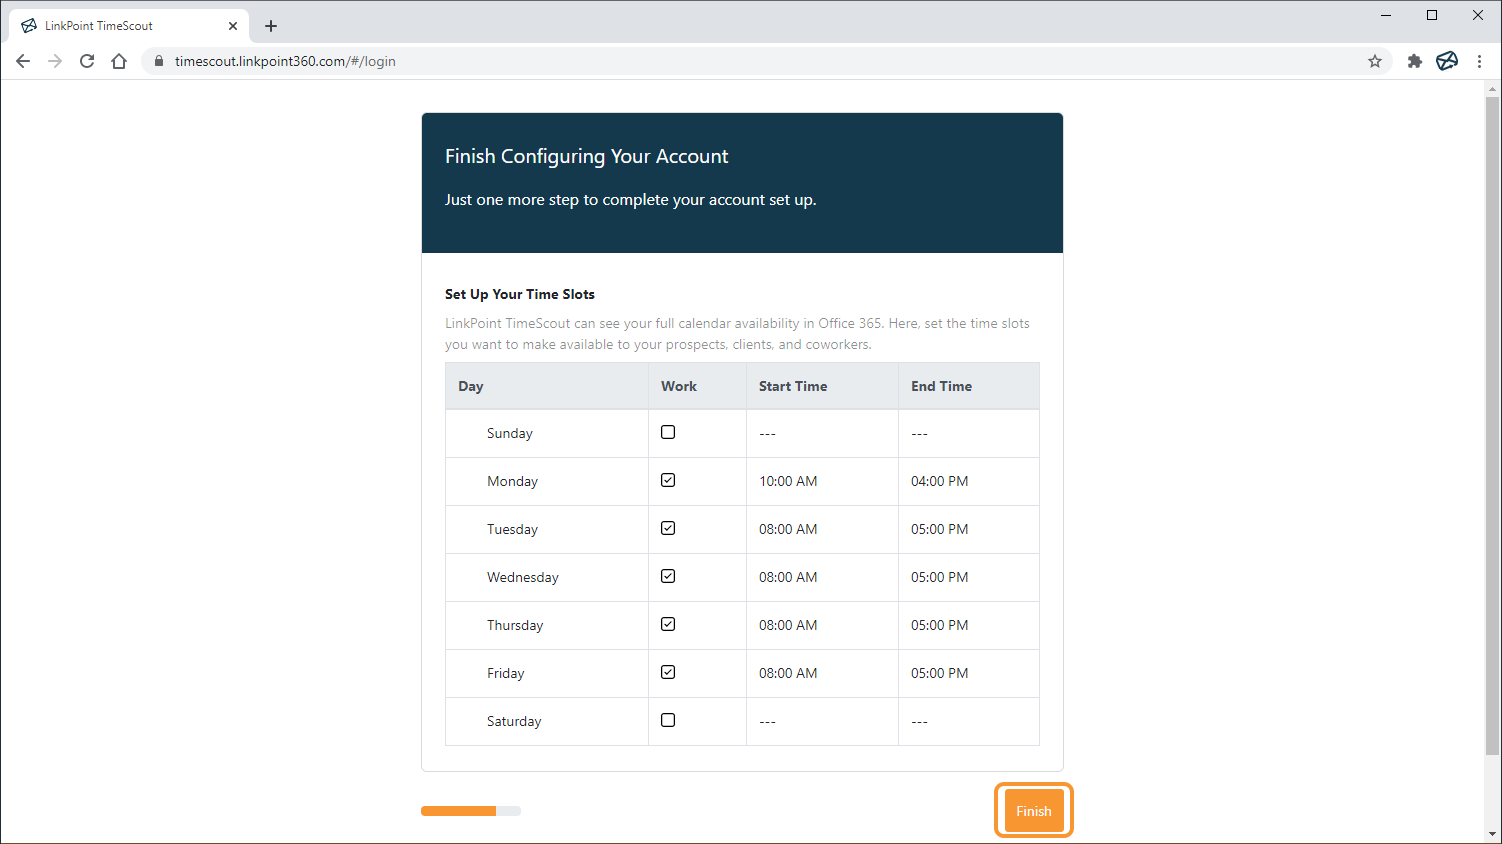View site security lock icon
Image resolution: width=1502 pixels, height=844 pixels.
(158, 61)
